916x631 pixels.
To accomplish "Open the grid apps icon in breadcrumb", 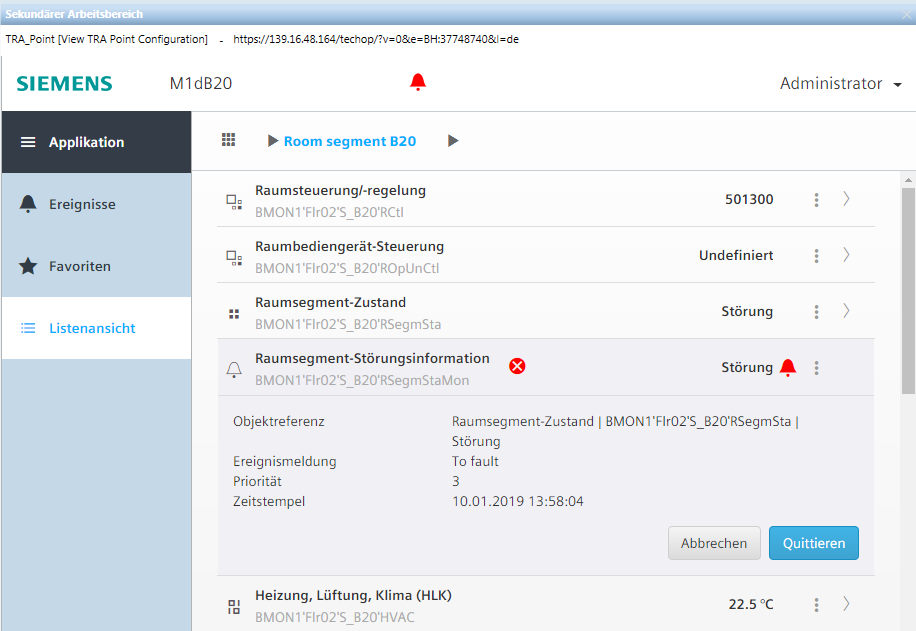I will point(228,141).
